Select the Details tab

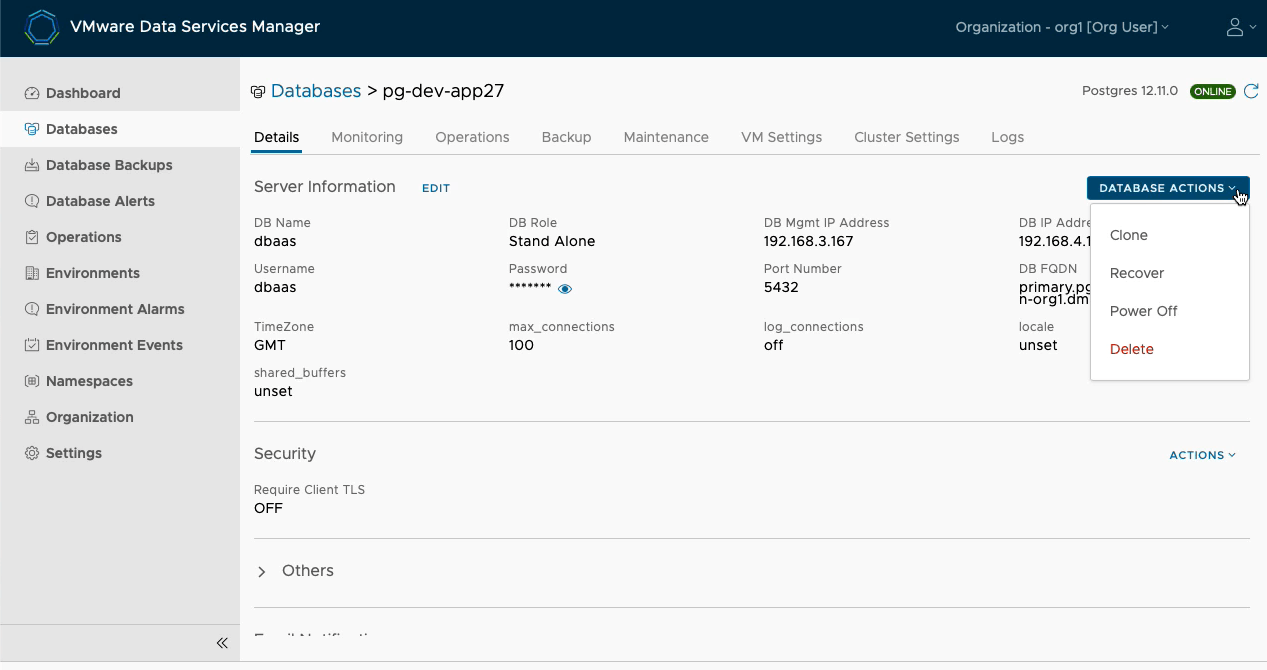[x=276, y=137]
